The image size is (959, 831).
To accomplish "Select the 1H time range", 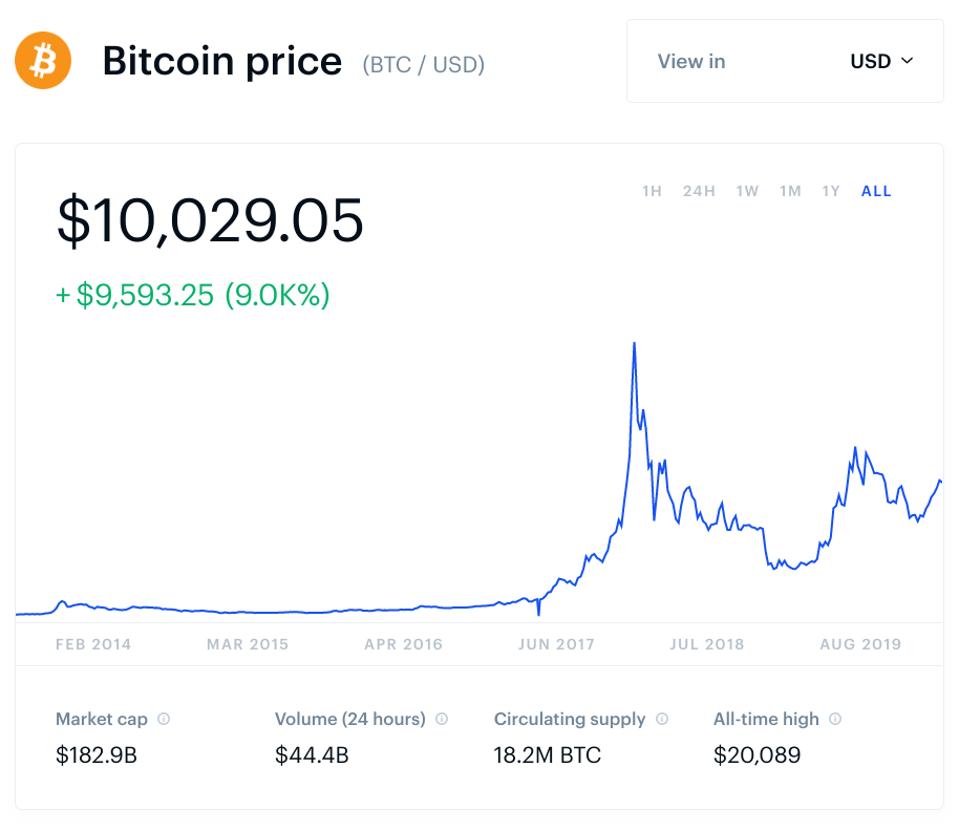I will [652, 191].
